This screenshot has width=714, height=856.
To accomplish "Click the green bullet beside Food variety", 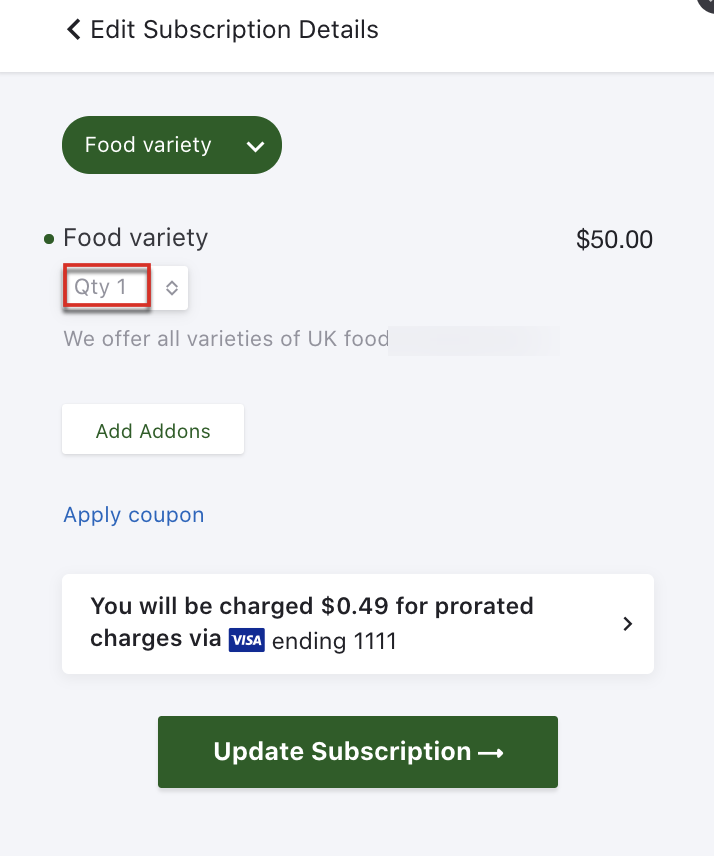I will click(x=49, y=239).
